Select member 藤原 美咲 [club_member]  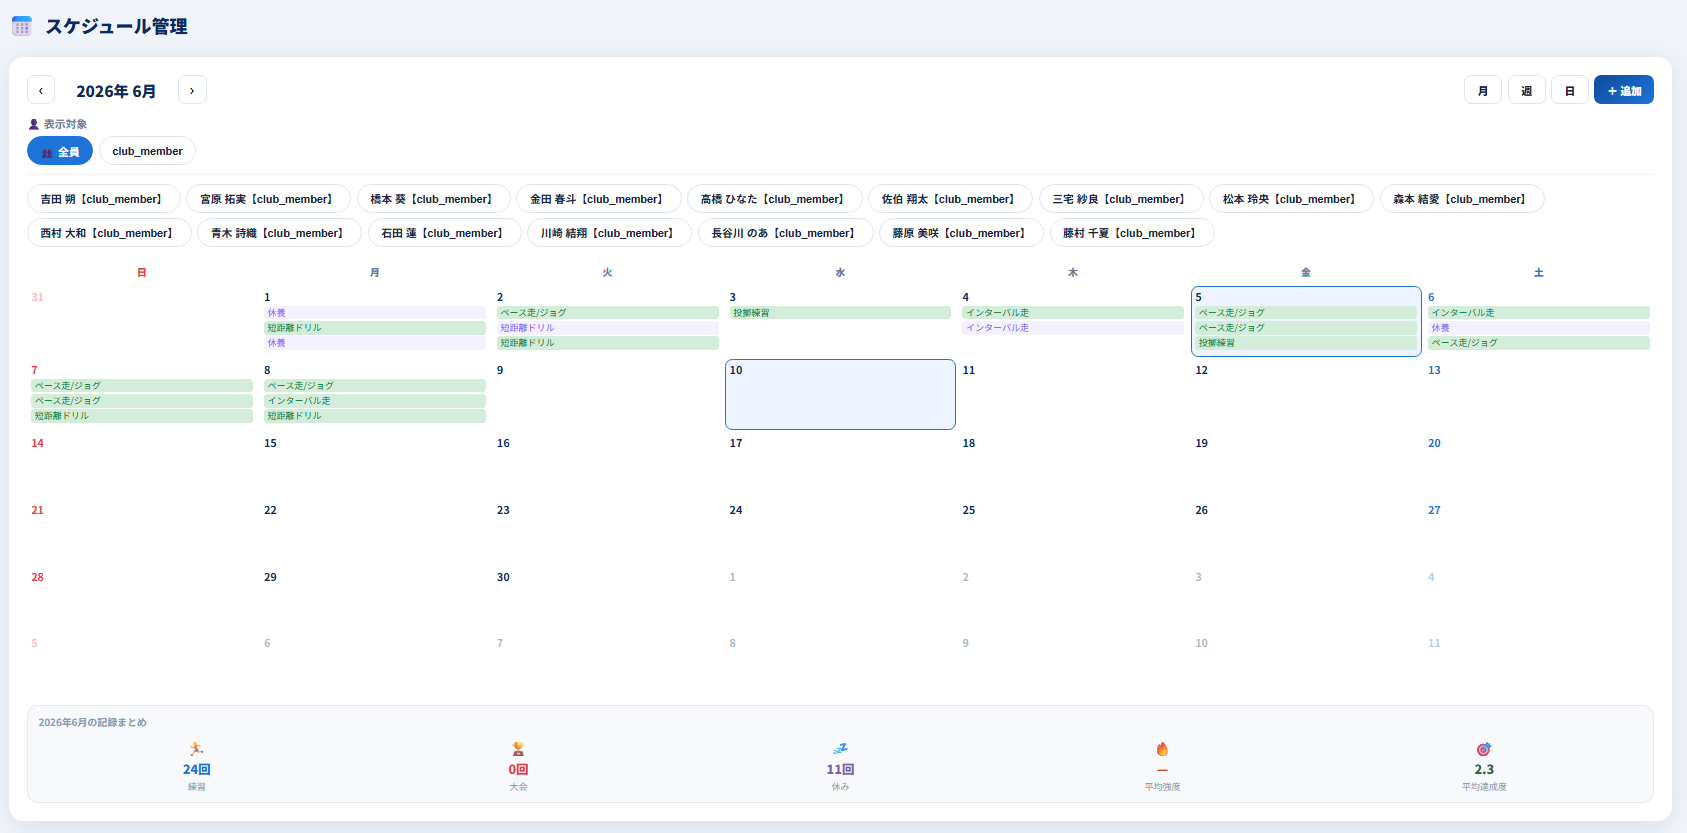click(962, 233)
